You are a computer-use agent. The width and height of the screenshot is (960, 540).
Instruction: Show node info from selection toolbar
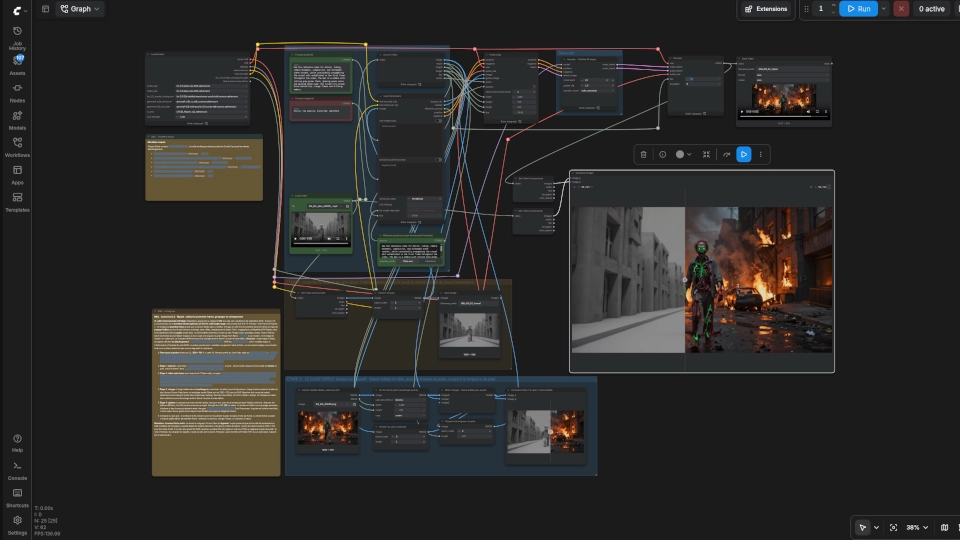tap(662, 154)
